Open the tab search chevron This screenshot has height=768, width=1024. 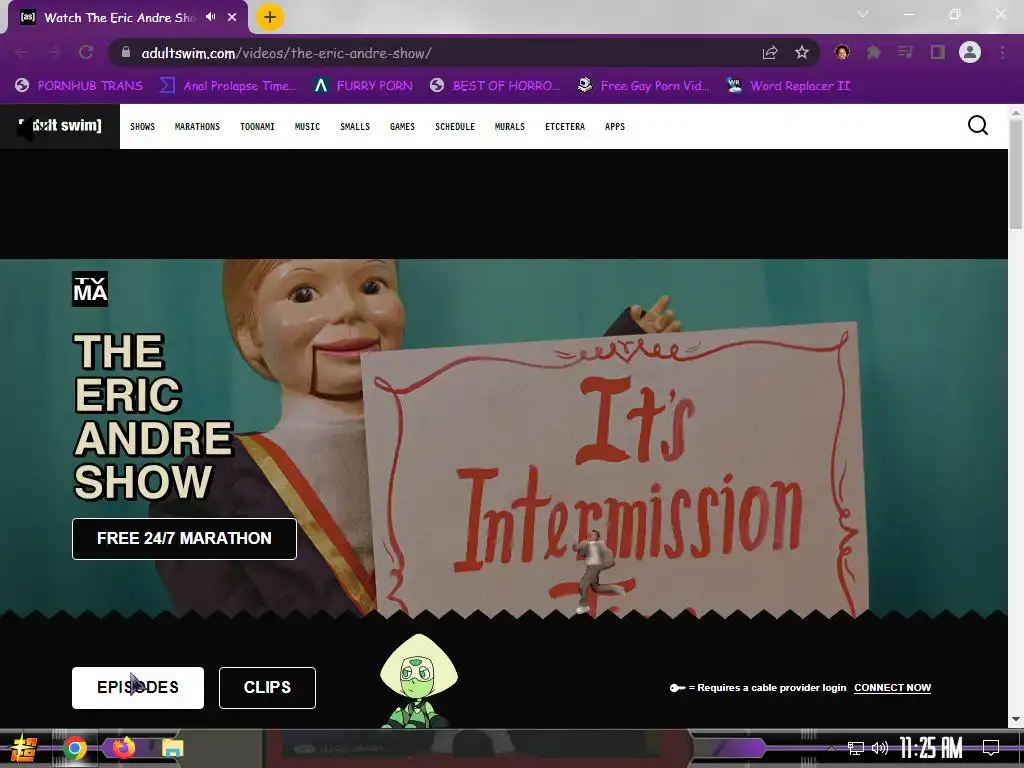(863, 14)
